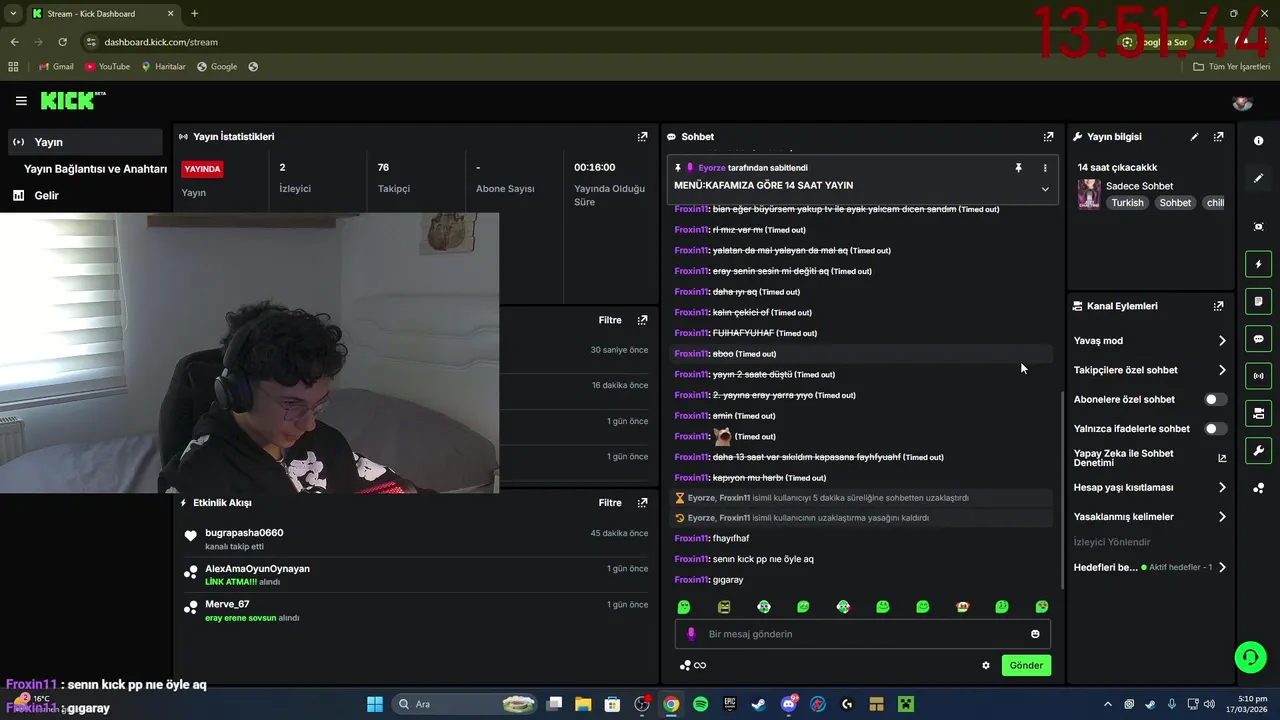Click the chat panel scrollbar
1280x720 pixels.
1061,490
